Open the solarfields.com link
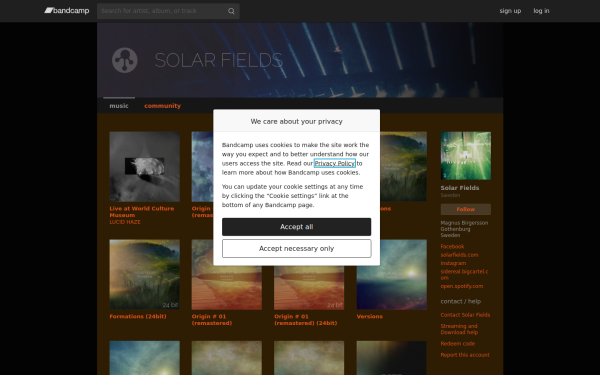This screenshot has width=600, height=375. [x=459, y=255]
